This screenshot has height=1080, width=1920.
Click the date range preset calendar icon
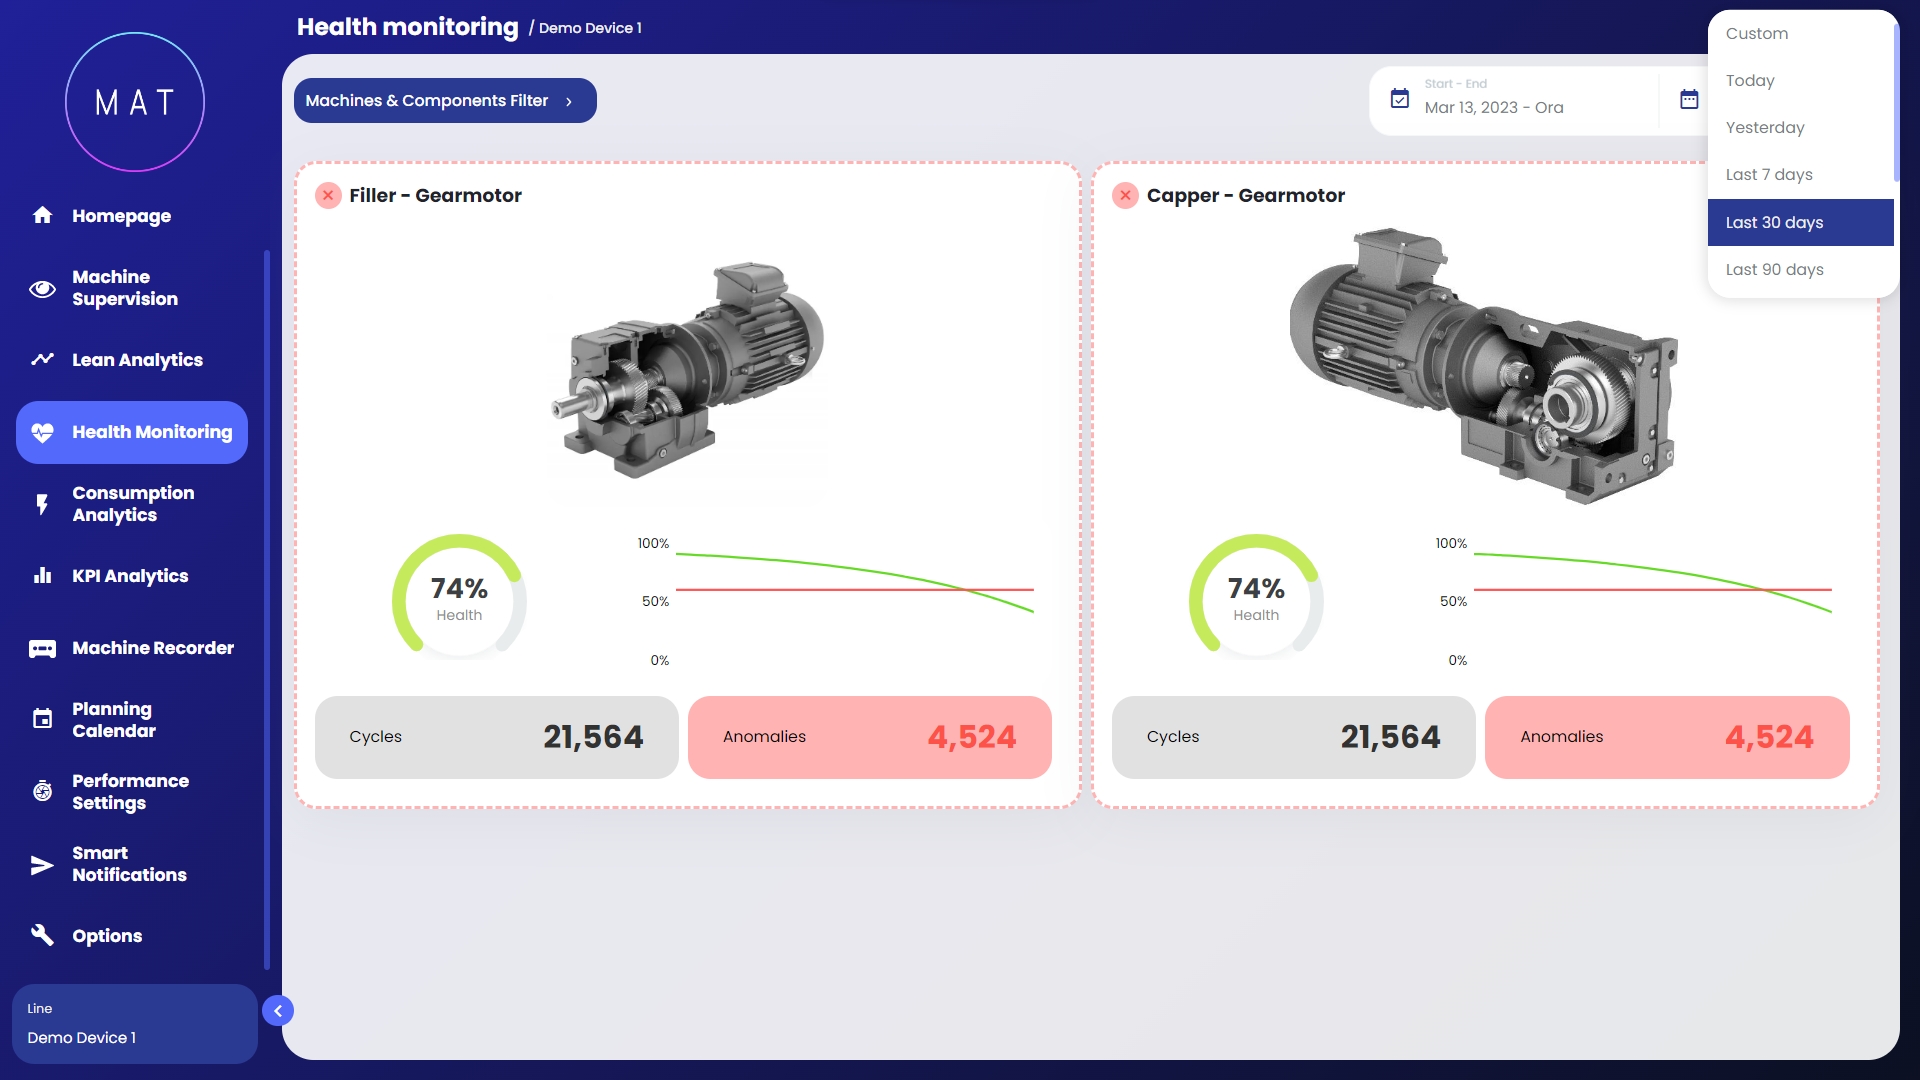pyautogui.click(x=1689, y=99)
